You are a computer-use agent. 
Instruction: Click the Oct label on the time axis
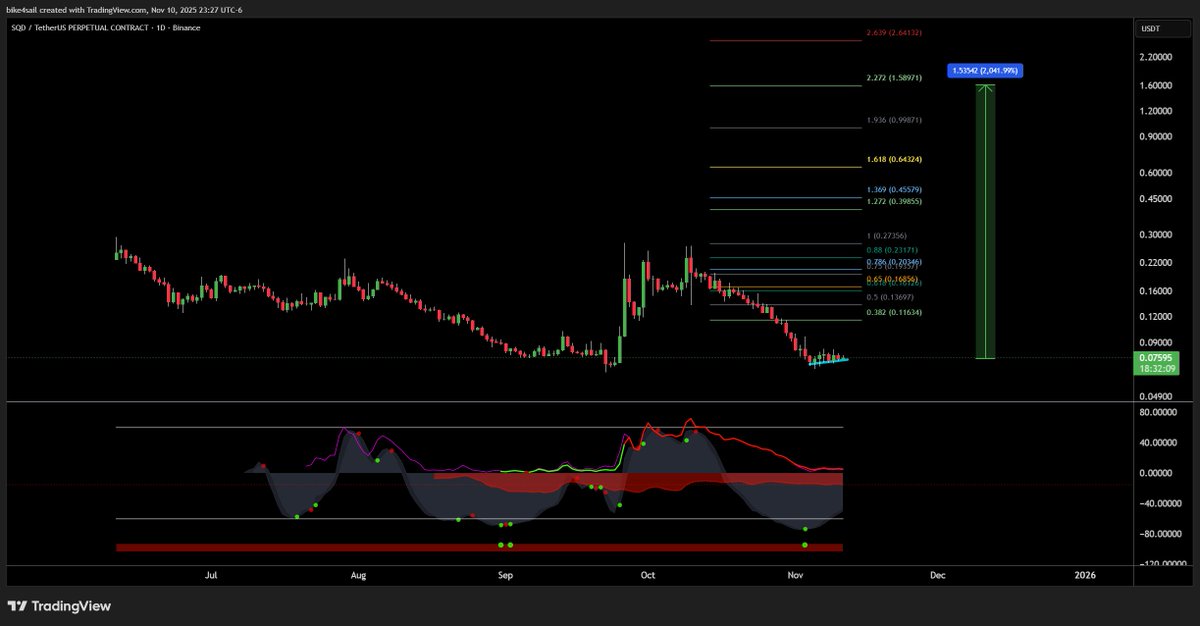coord(647,576)
